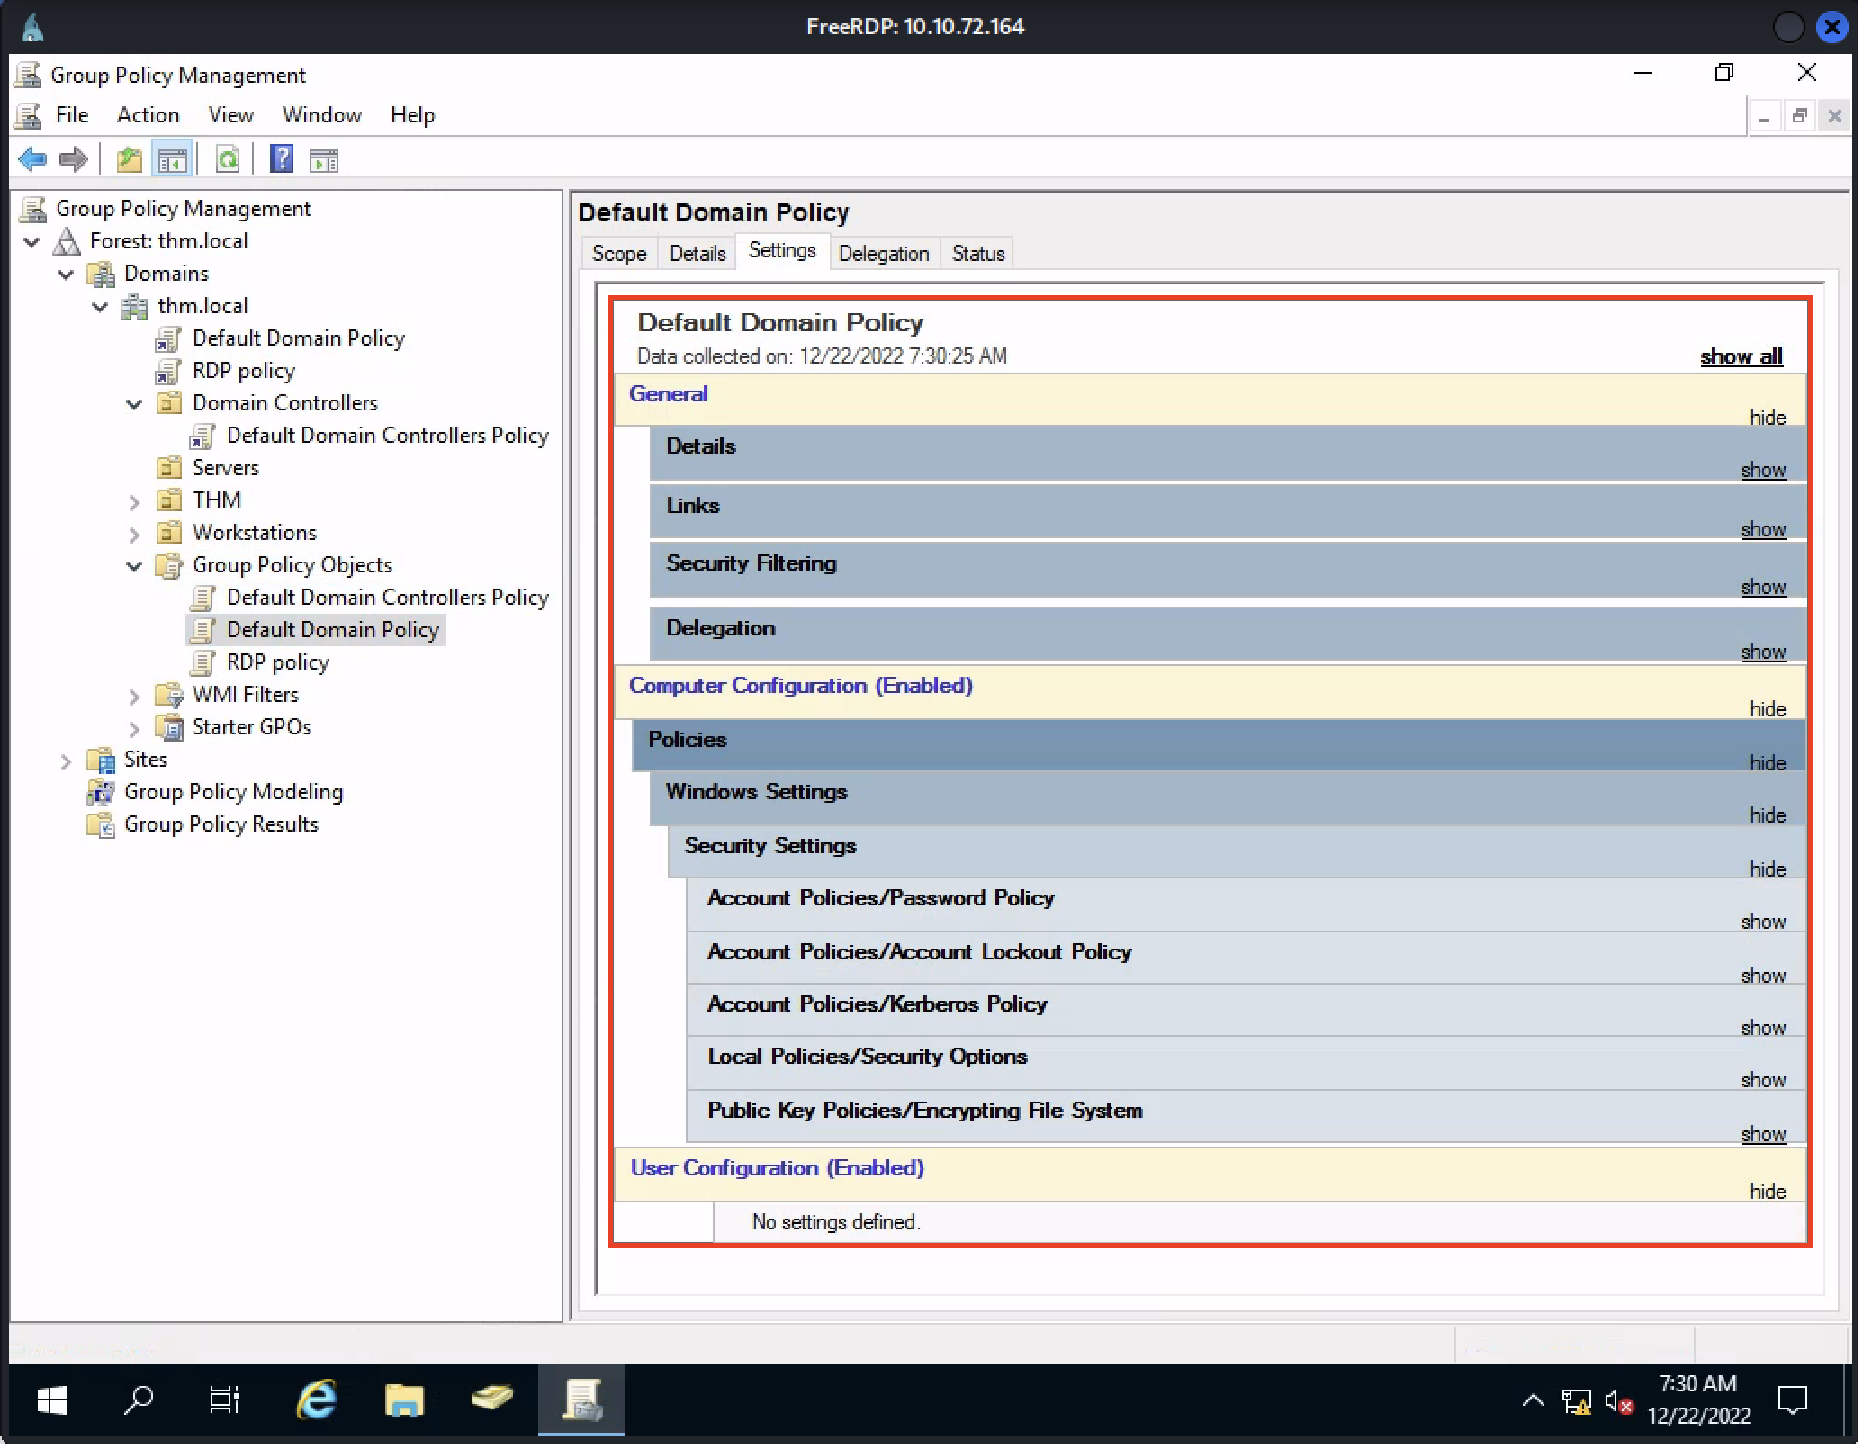Image resolution: width=1858 pixels, height=1444 pixels.
Task: Click the Group Policy Results icon
Action: coord(100,825)
